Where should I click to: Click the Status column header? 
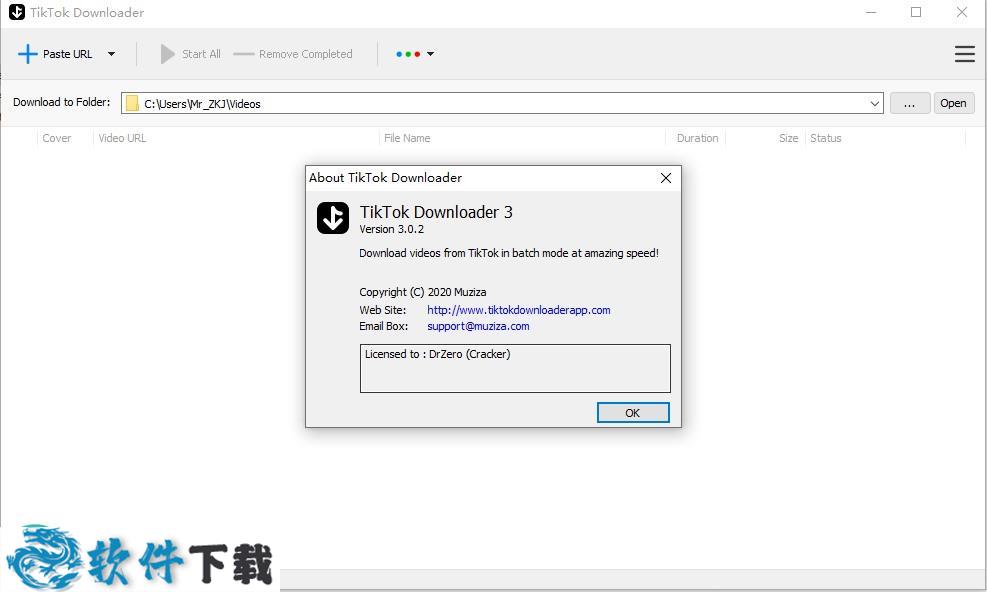tap(825, 138)
